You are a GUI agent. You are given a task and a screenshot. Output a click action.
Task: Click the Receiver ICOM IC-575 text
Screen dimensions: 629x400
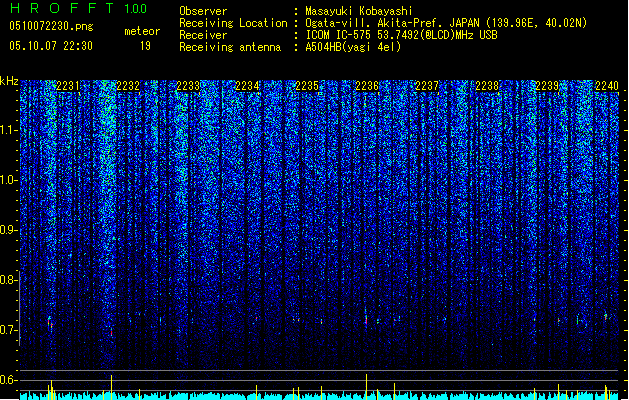[401, 35]
